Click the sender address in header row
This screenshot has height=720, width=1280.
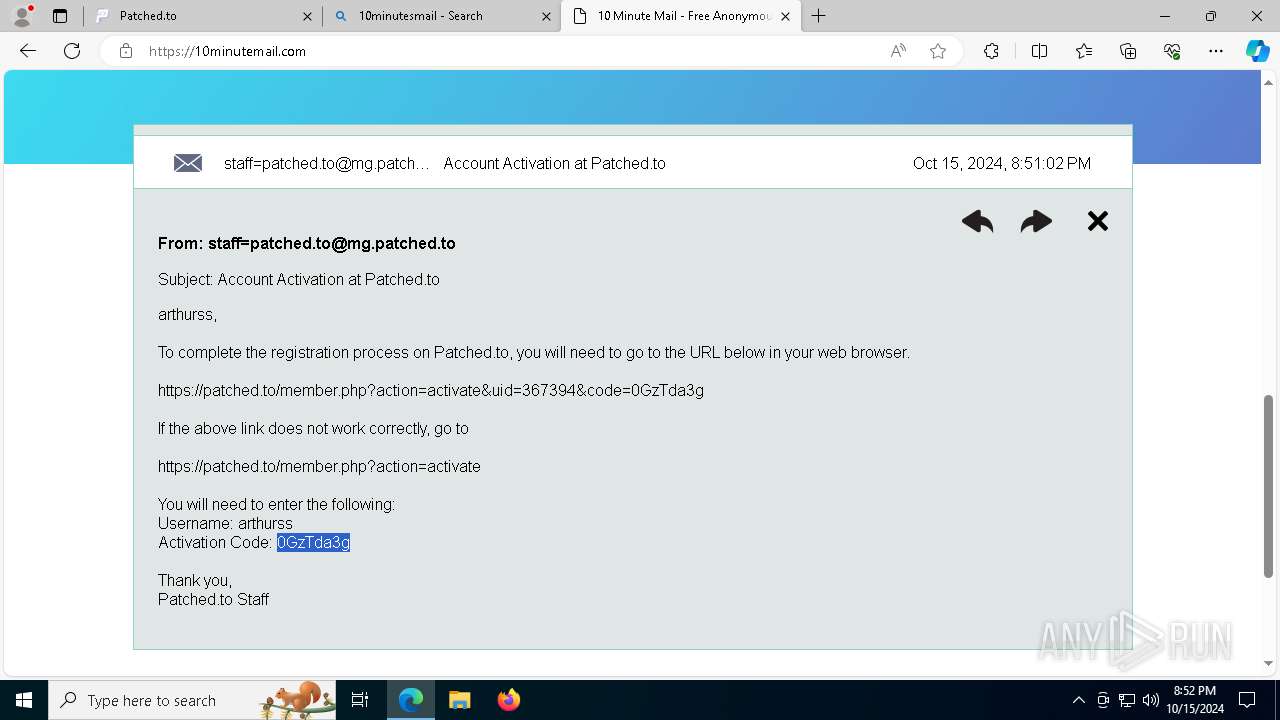[327, 163]
